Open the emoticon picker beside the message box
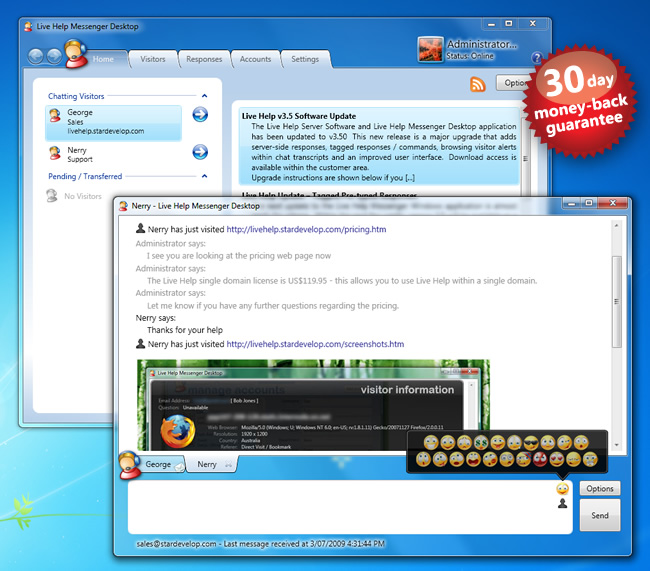 point(563,489)
